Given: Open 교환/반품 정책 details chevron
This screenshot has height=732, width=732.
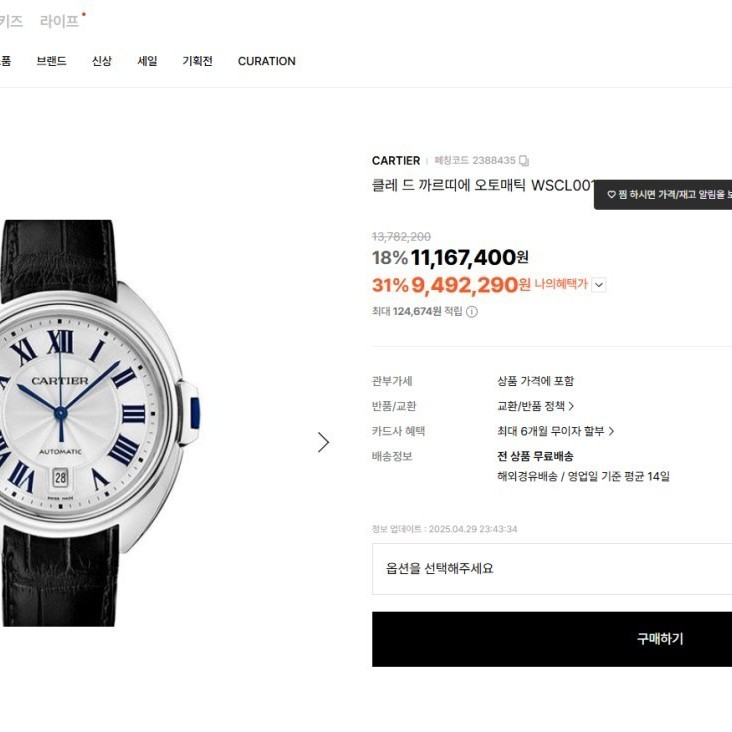Looking at the screenshot, I should coord(571,406).
